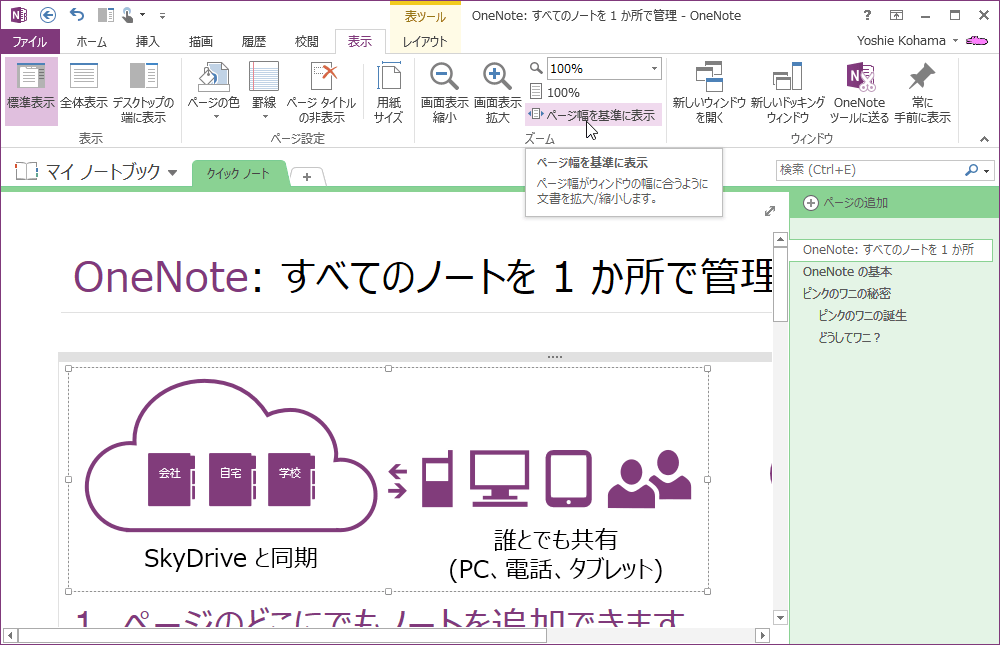Click the vertical scrollbar down arrow
Viewport: 1000px width, 645px height.
[x=780, y=617]
